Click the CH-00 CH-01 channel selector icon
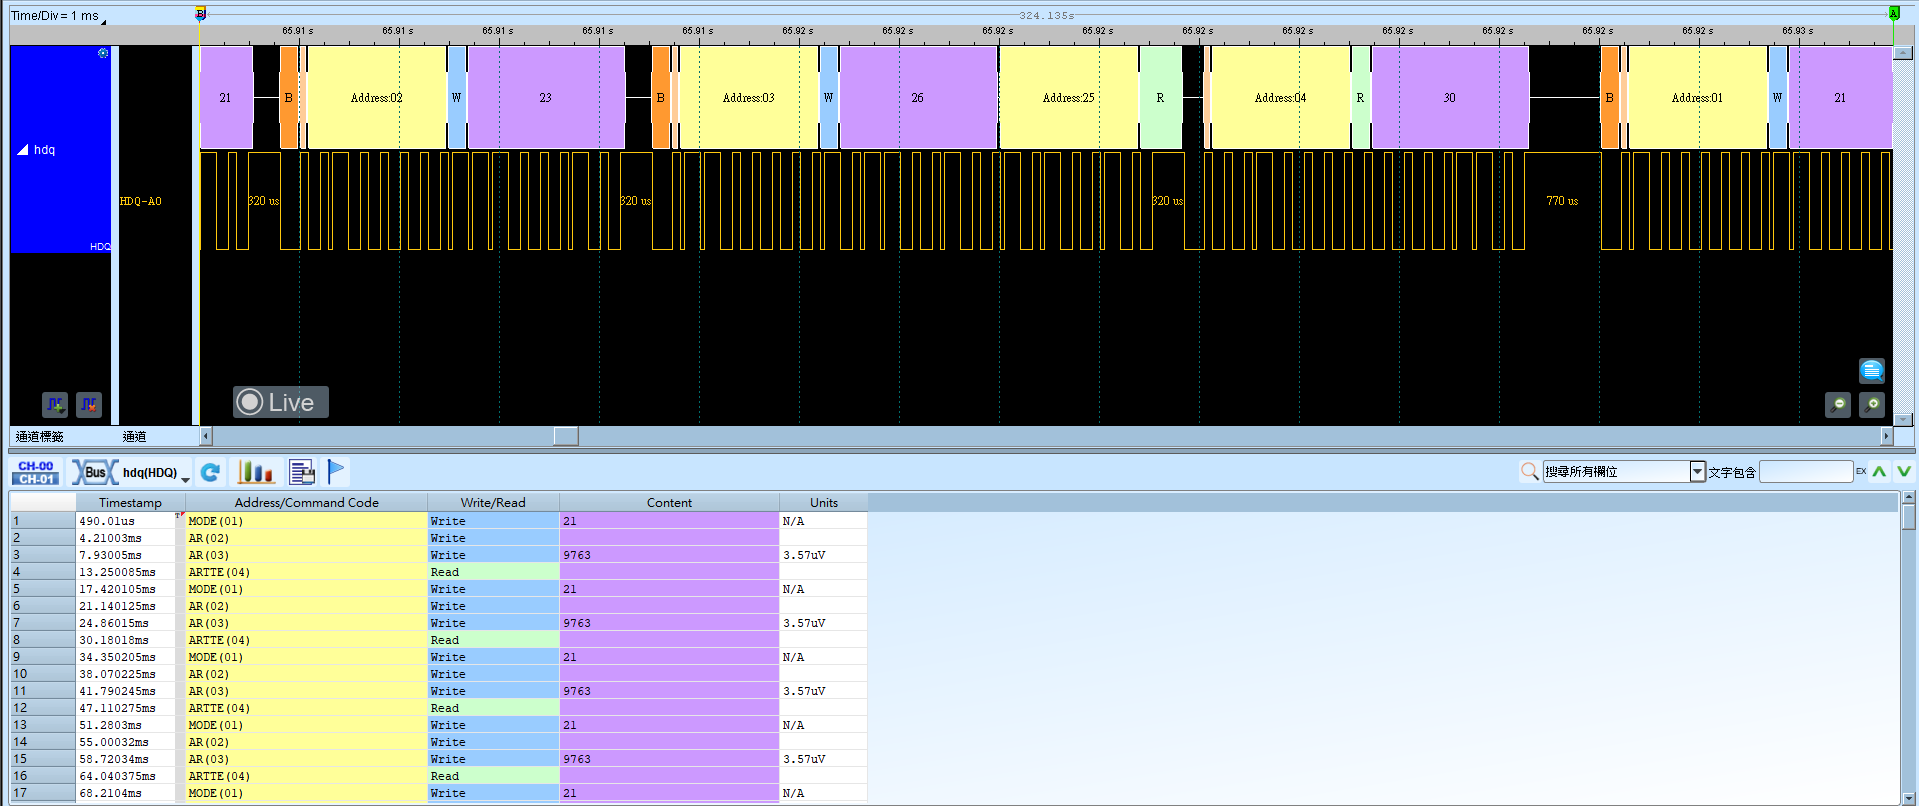Image resolution: width=1919 pixels, height=806 pixels. click(36, 472)
